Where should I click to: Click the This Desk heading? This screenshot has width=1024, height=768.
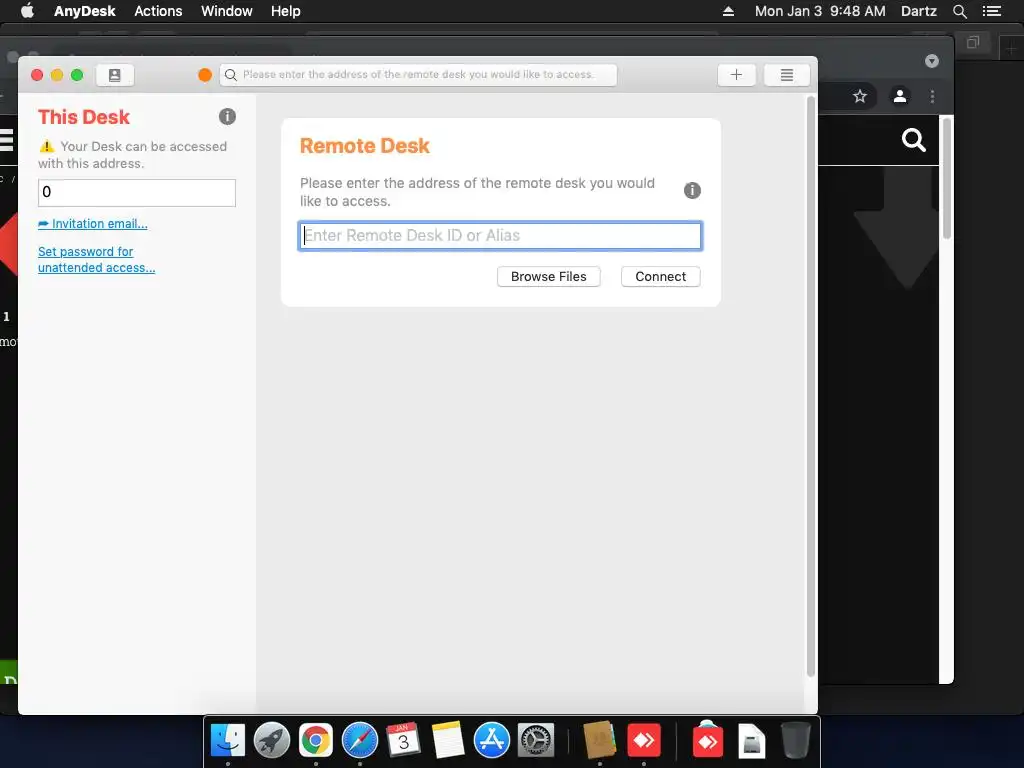[84, 117]
